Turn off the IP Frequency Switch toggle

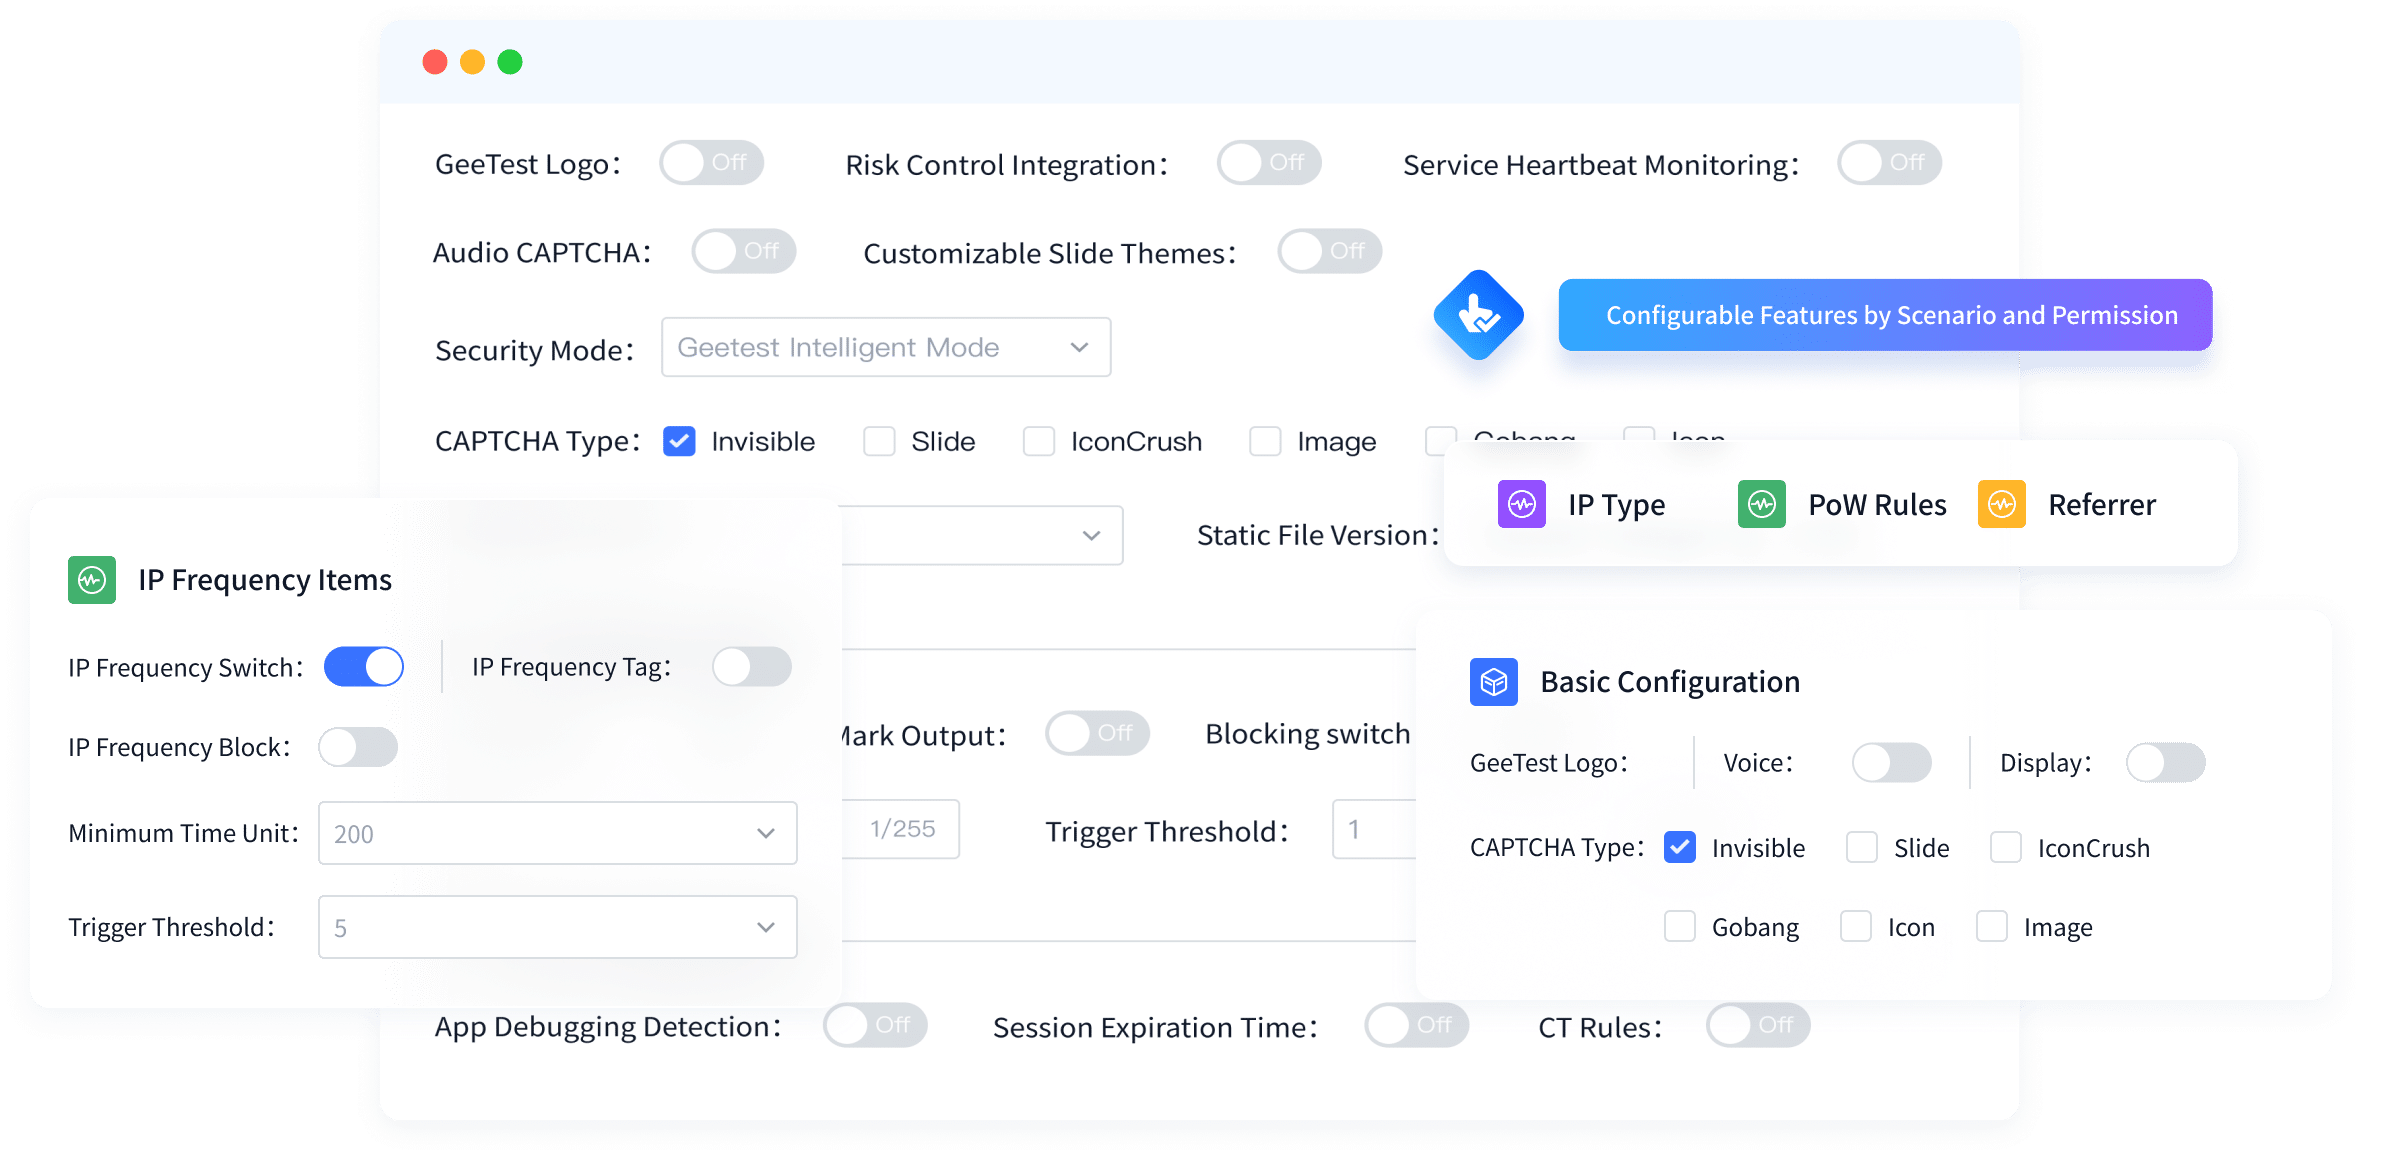364,667
